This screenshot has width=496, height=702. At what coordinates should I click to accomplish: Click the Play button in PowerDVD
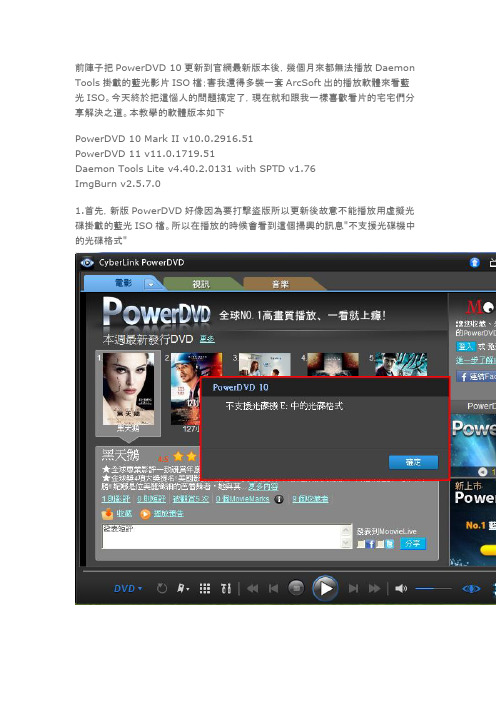(x=325, y=588)
